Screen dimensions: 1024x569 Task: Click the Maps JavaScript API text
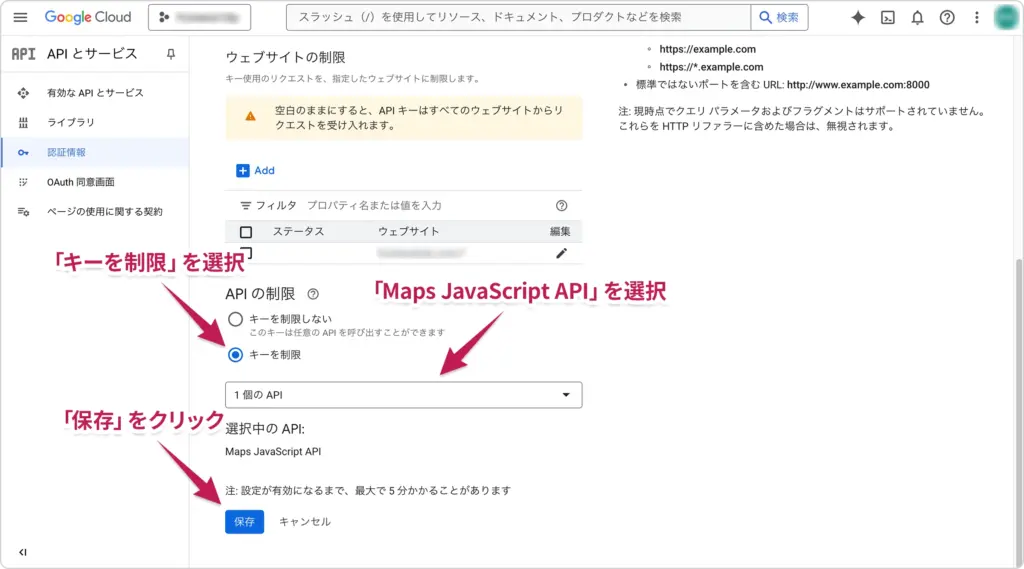273,451
